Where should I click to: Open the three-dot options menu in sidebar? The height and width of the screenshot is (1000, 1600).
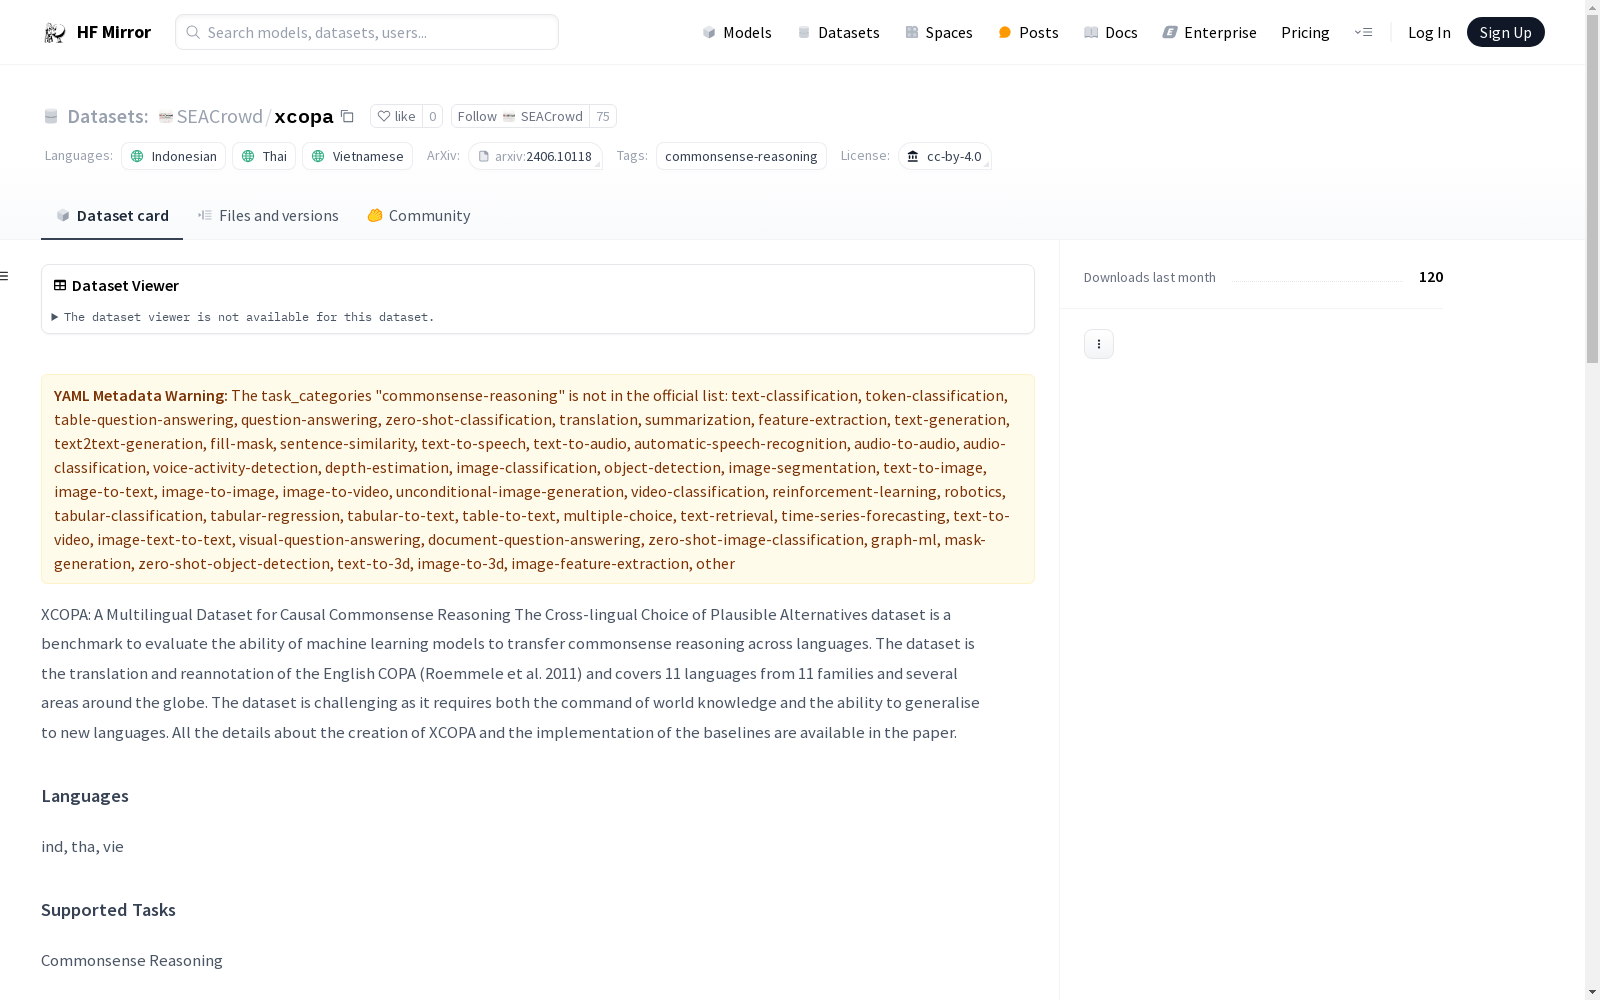pos(1099,344)
